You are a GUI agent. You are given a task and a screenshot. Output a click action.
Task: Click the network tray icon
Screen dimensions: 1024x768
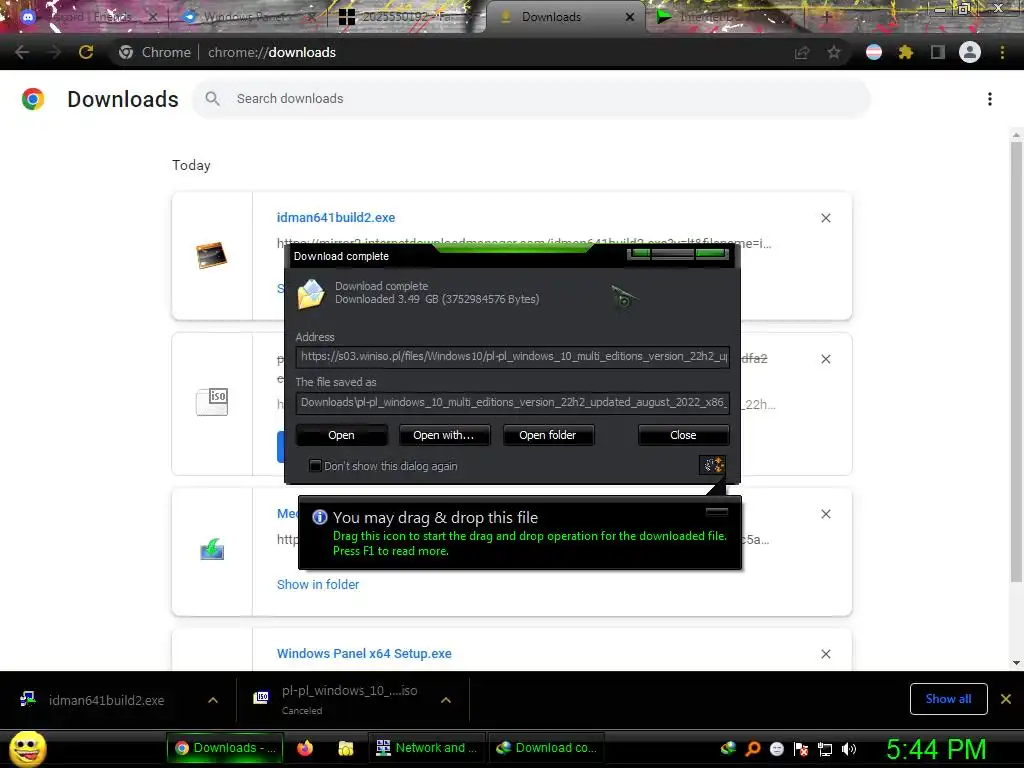pyautogui.click(x=825, y=748)
